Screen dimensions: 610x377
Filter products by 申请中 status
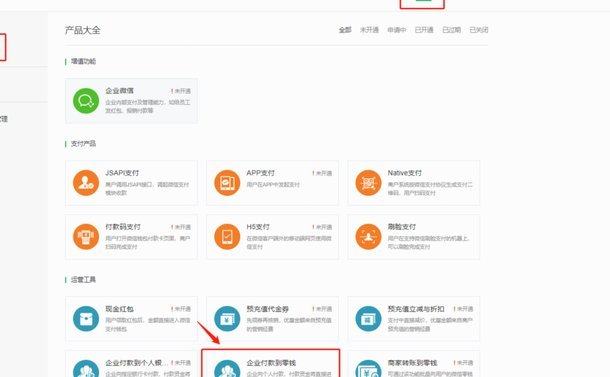[397, 30]
